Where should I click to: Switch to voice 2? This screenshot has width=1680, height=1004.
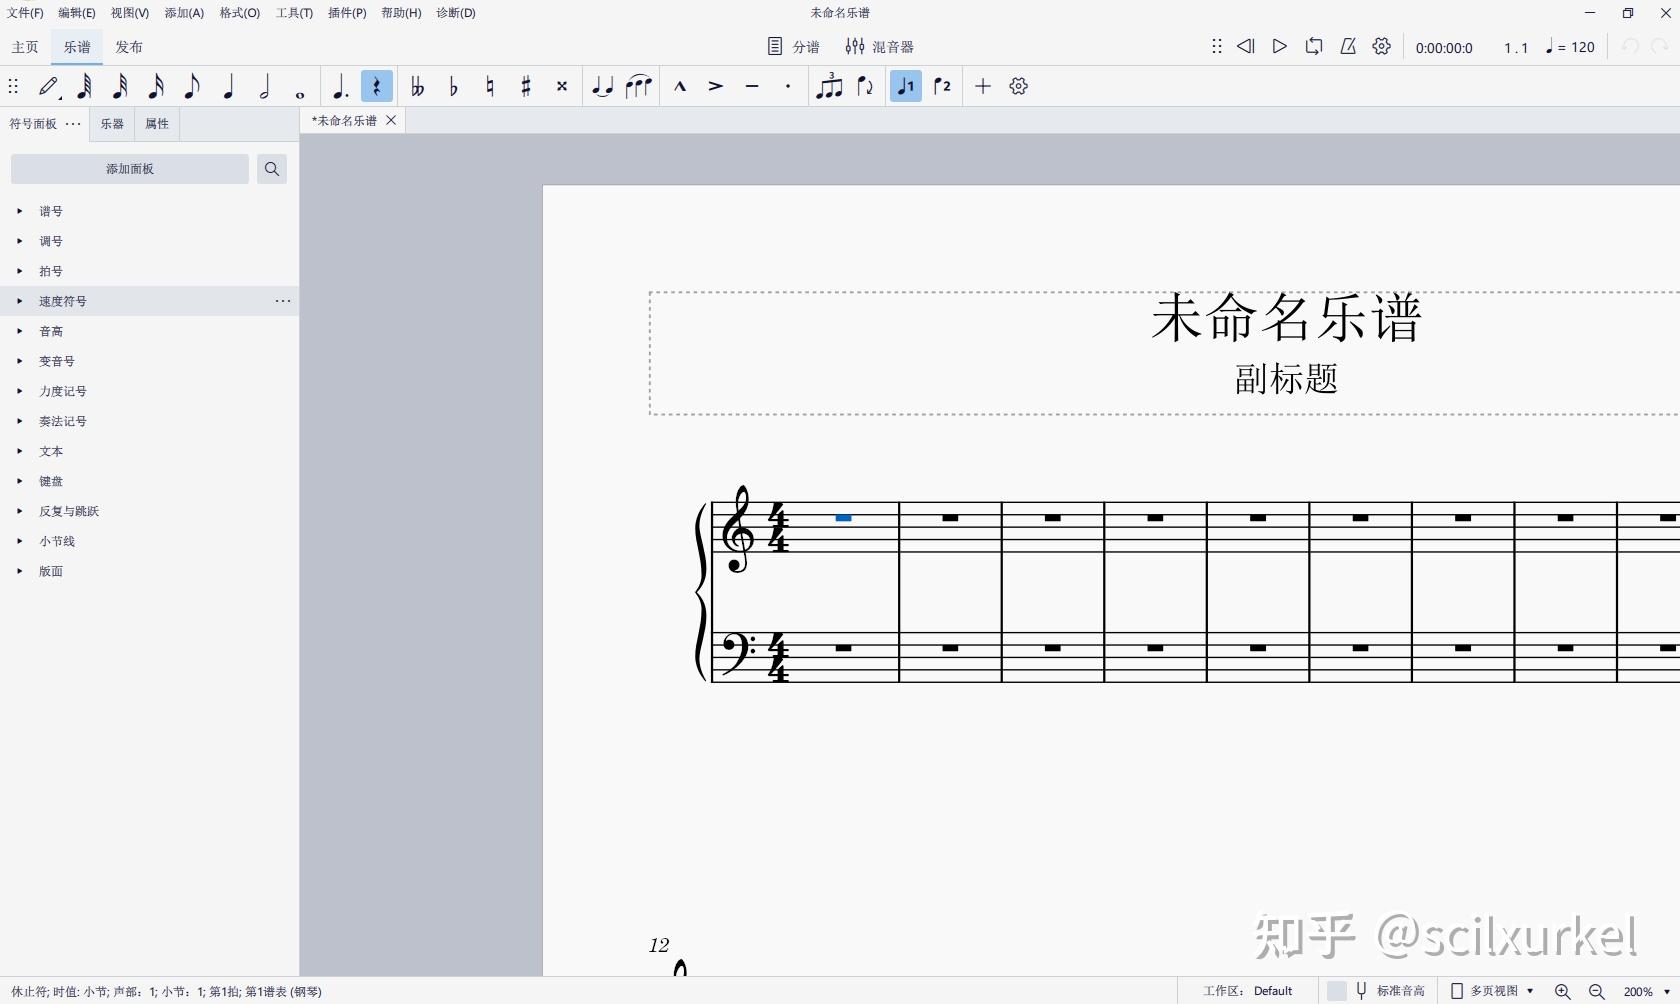[x=942, y=87]
